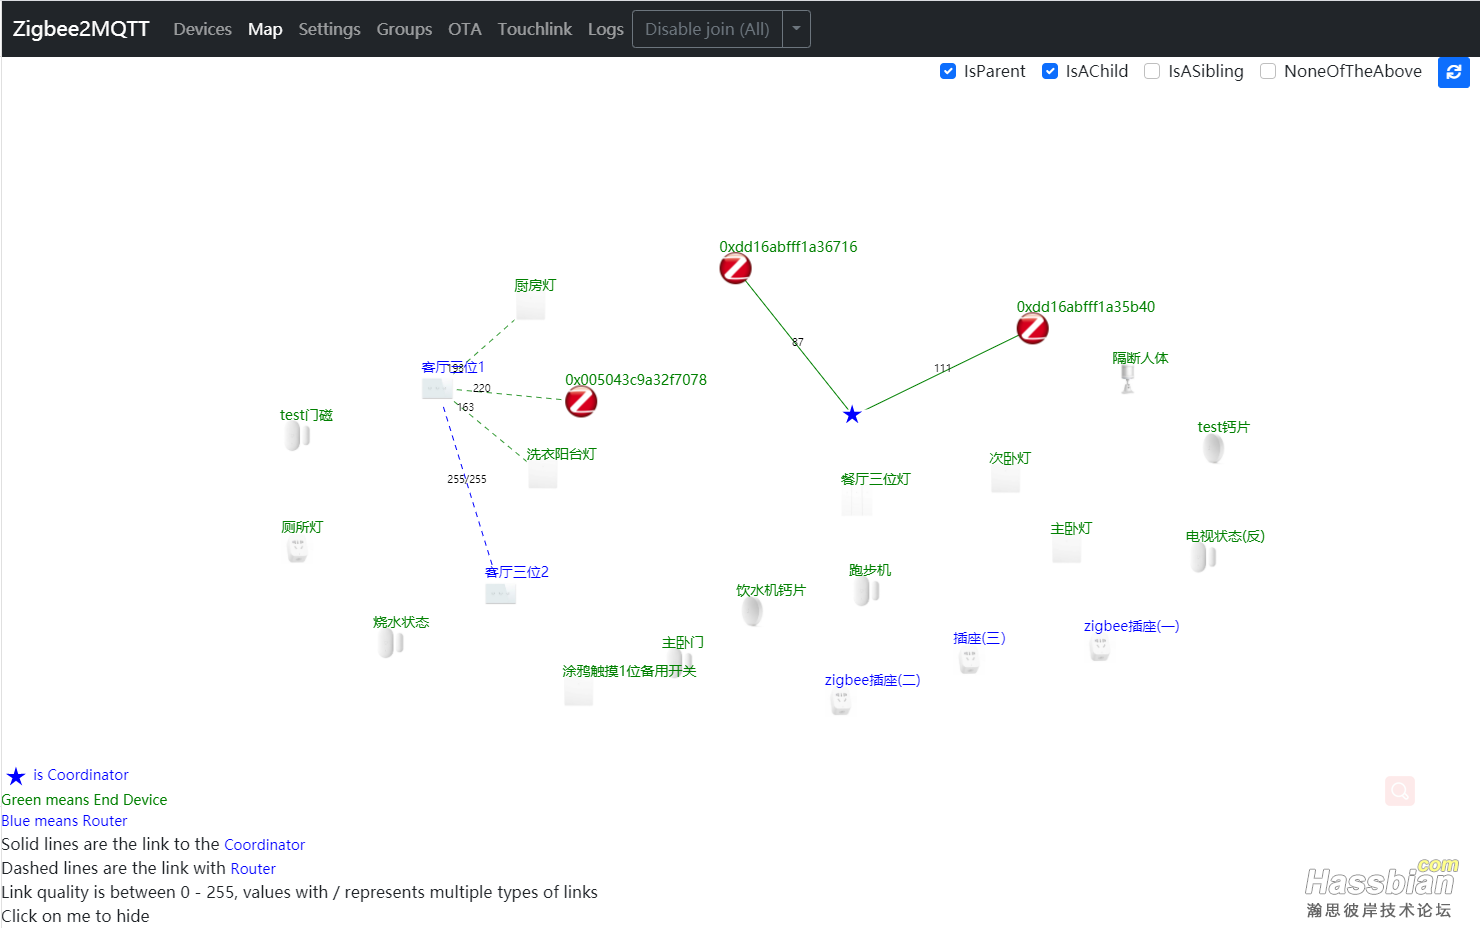Image resolution: width=1480 pixels, height=928 pixels.
Task: Select the zigbee插座(二) plug icon
Action: click(841, 702)
